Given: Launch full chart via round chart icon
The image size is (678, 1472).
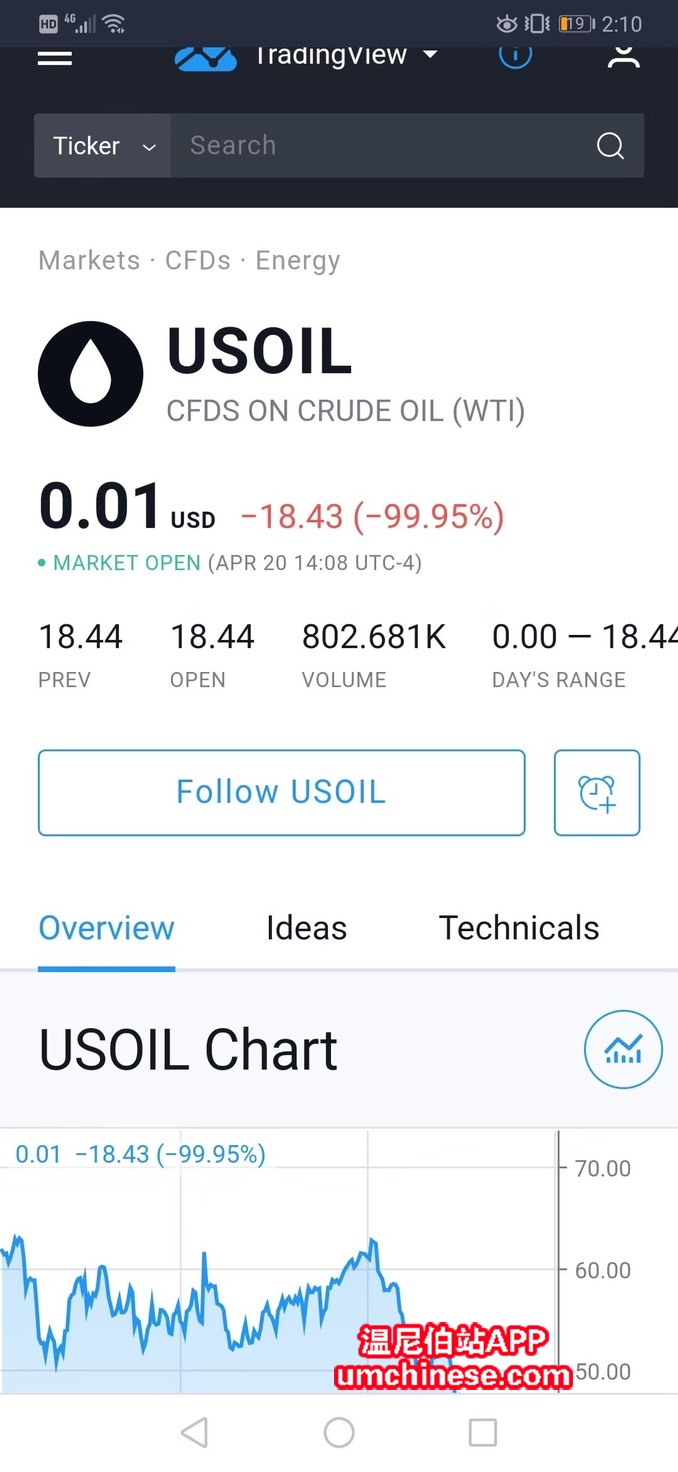Looking at the screenshot, I should click(623, 1050).
